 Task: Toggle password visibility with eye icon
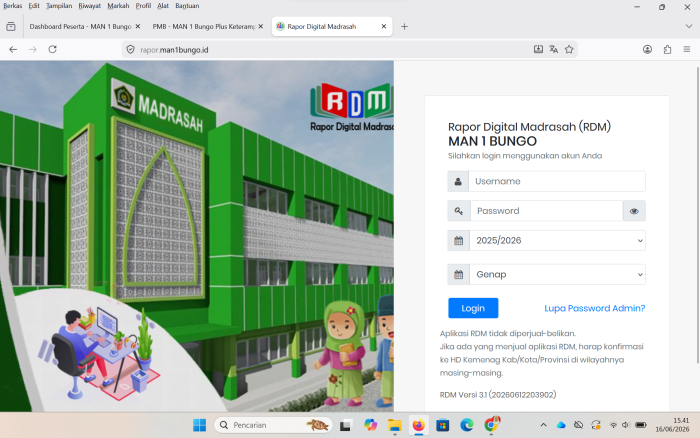pyautogui.click(x=634, y=211)
